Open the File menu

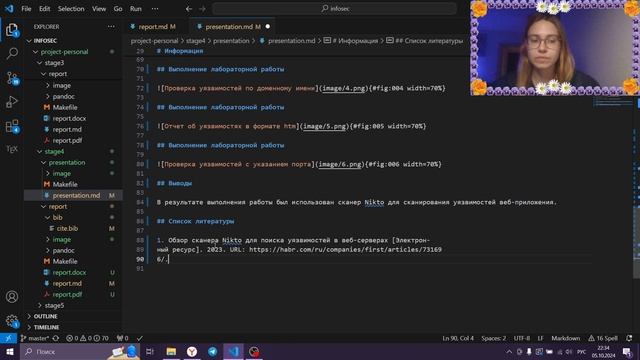(26, 9)
